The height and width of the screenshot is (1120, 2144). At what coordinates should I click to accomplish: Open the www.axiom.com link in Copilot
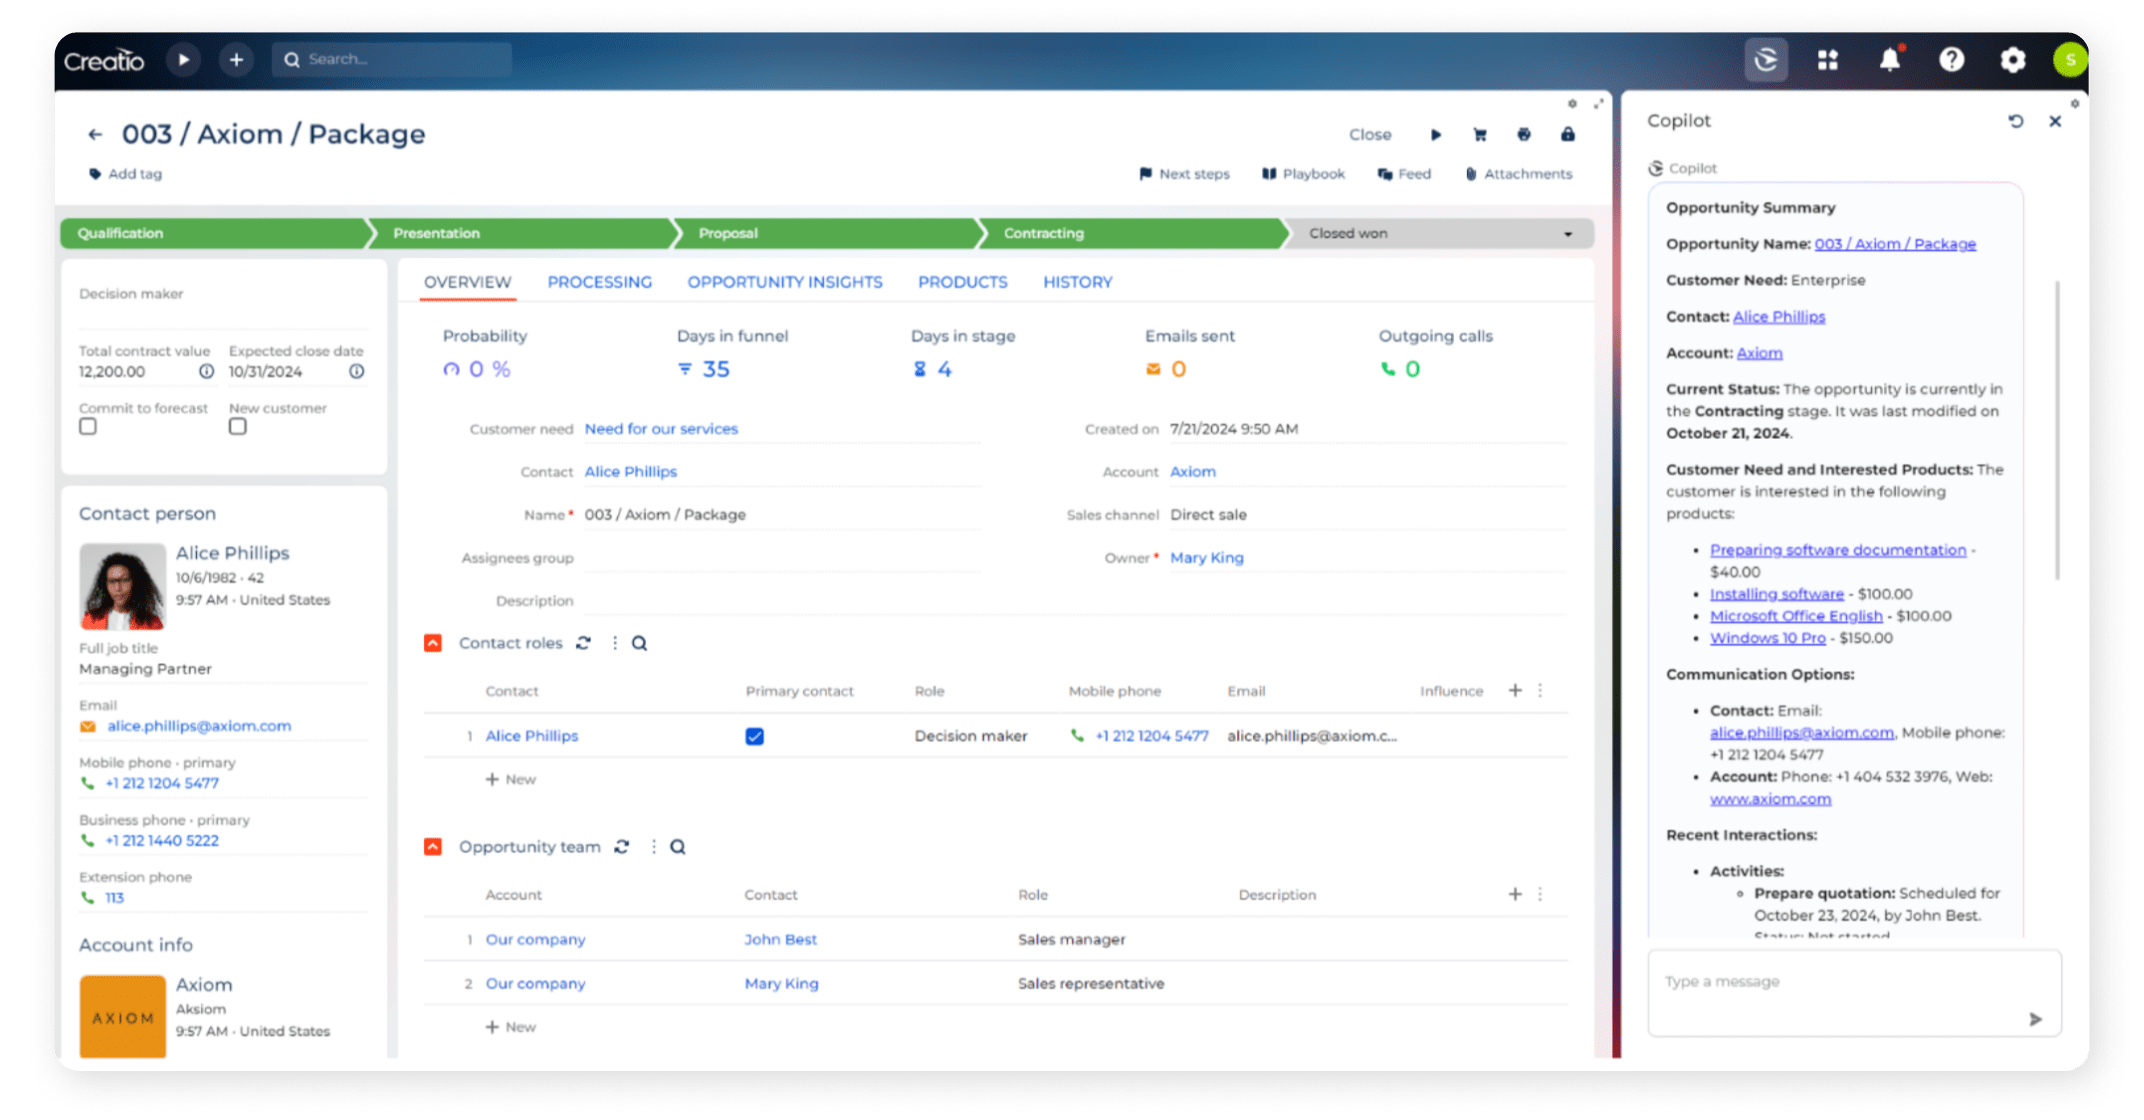pos(1770,799)
